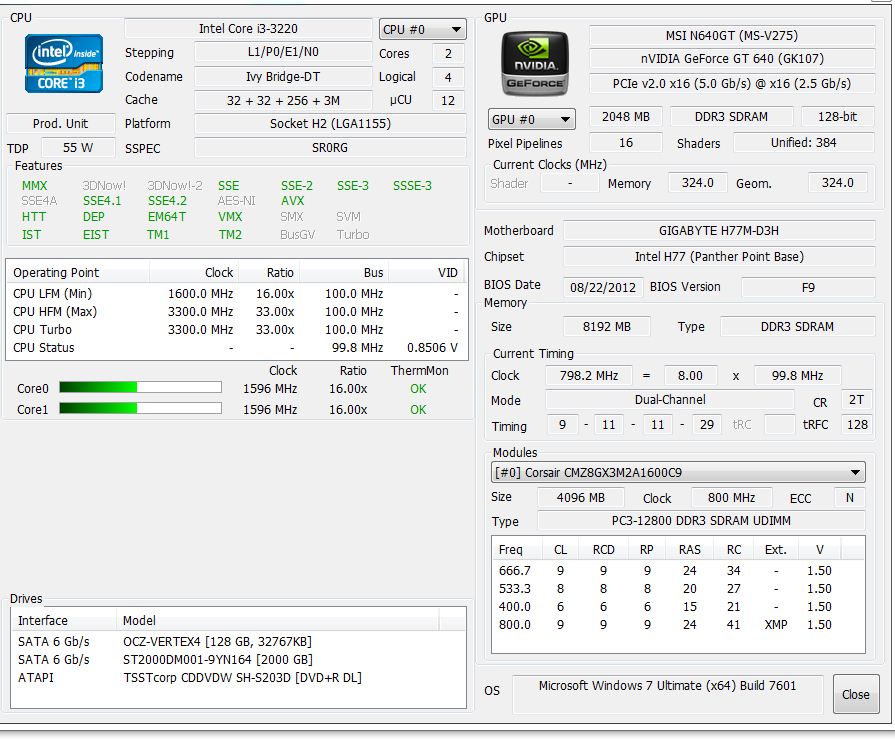Click the Codename field Ivy Bridge-DT
Image resolution: width=895 pixels, height=739 pixels.
(283, 76)
